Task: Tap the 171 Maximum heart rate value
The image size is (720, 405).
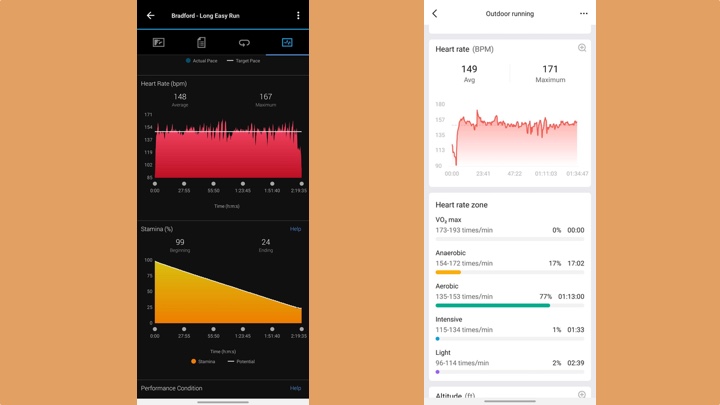Action: point(550,69)
